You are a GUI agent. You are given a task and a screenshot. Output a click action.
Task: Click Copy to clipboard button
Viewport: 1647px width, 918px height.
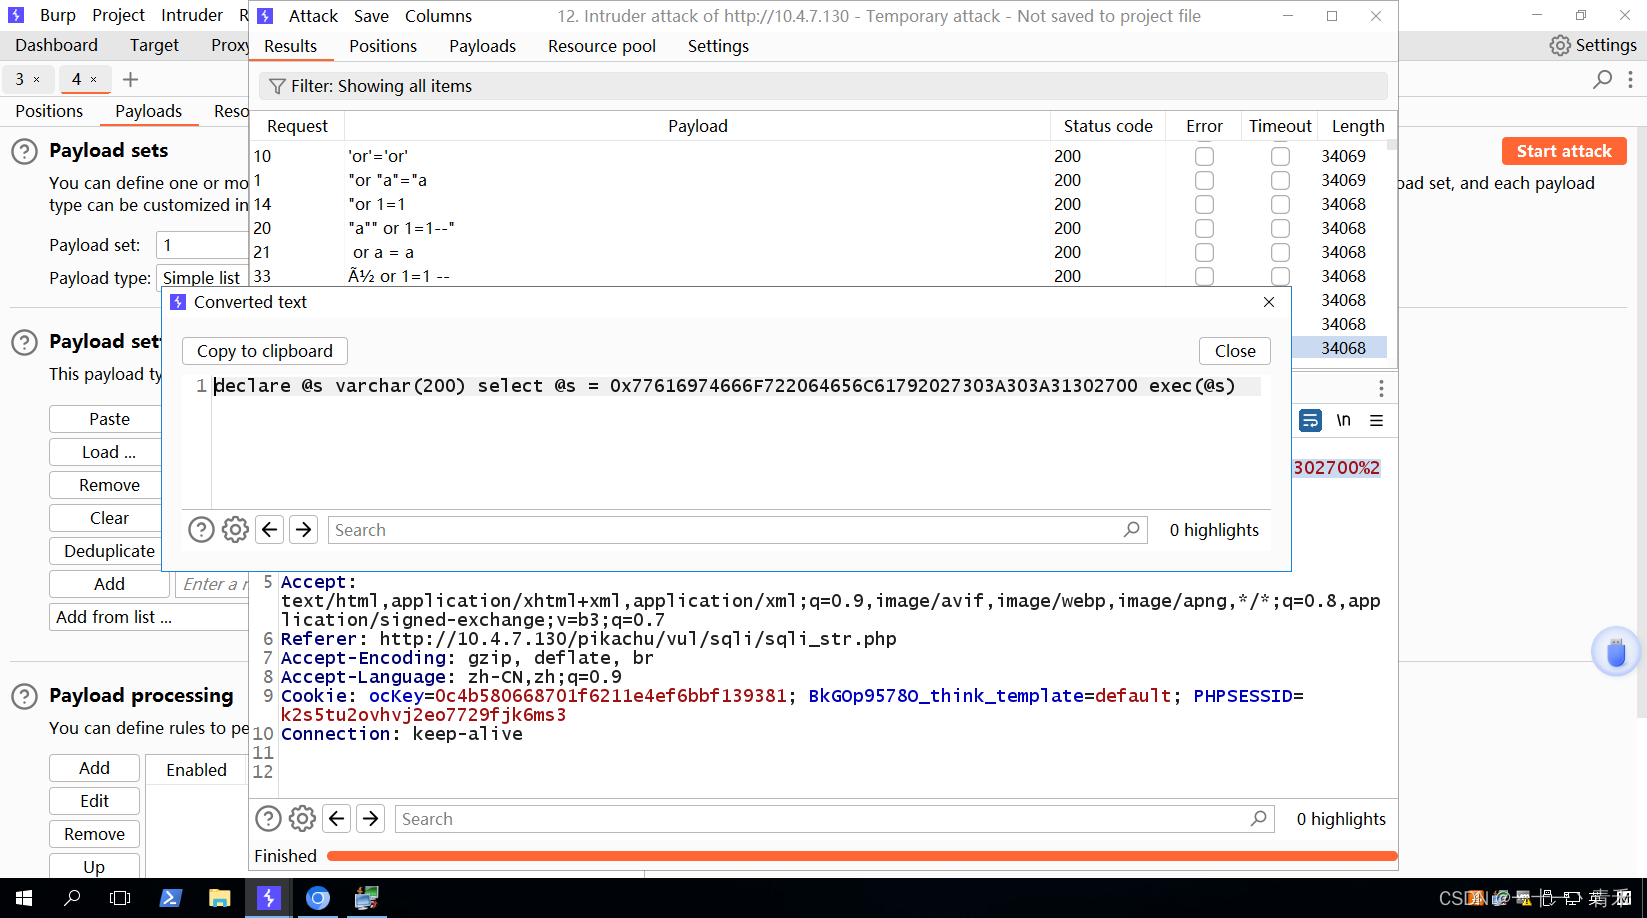[x=265, y=351]
